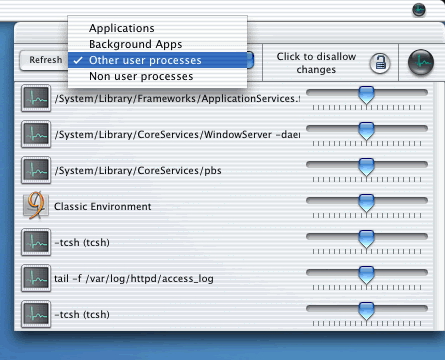Click the Click to disallow changes label
Screen dimensions: 445x360
click(x=316, y=63)
